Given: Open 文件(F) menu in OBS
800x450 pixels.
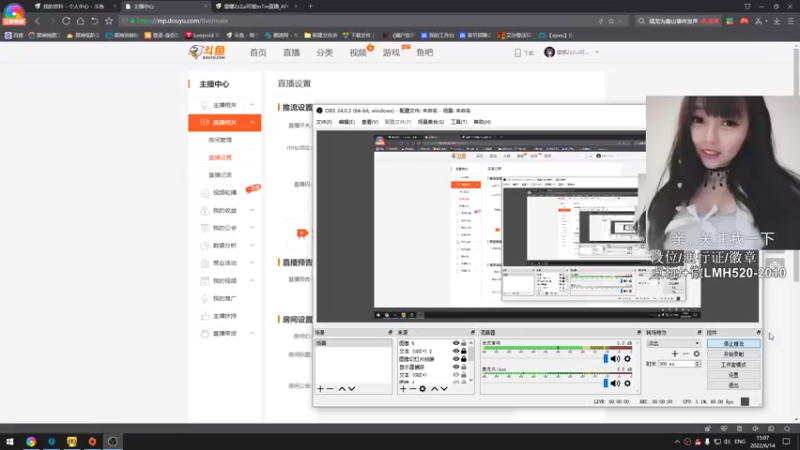Looking at the screenshot, I should pos(324,122).
